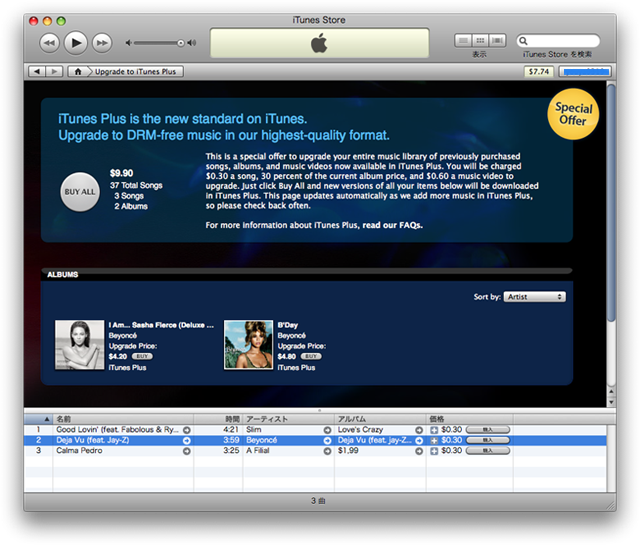Click the iTunes Store search field
640x545 pixels.
point(558,41)
